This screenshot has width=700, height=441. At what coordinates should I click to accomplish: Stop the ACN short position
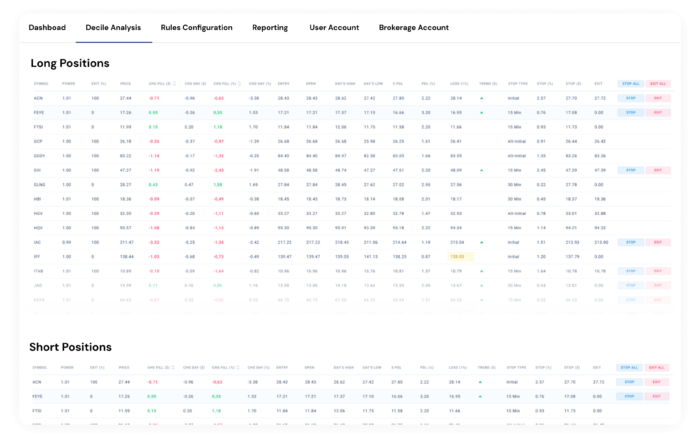[629, 382]
